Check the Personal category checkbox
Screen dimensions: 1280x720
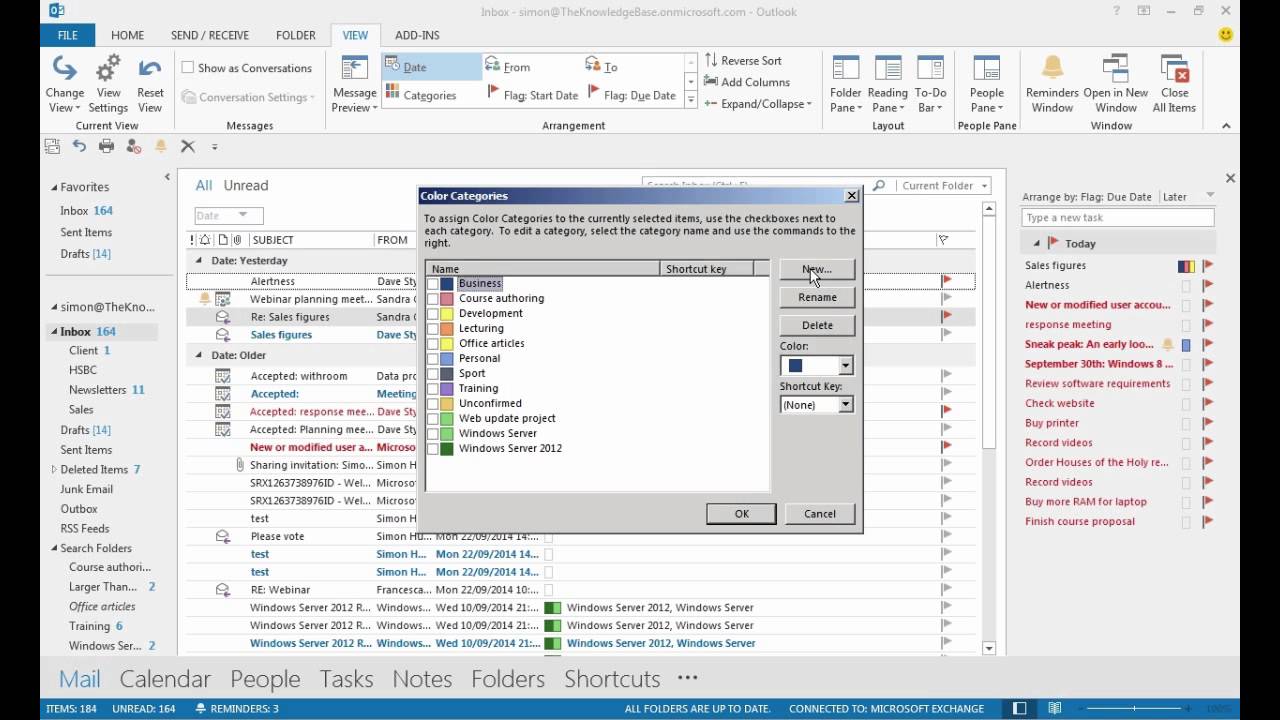(x=432, y=359)
